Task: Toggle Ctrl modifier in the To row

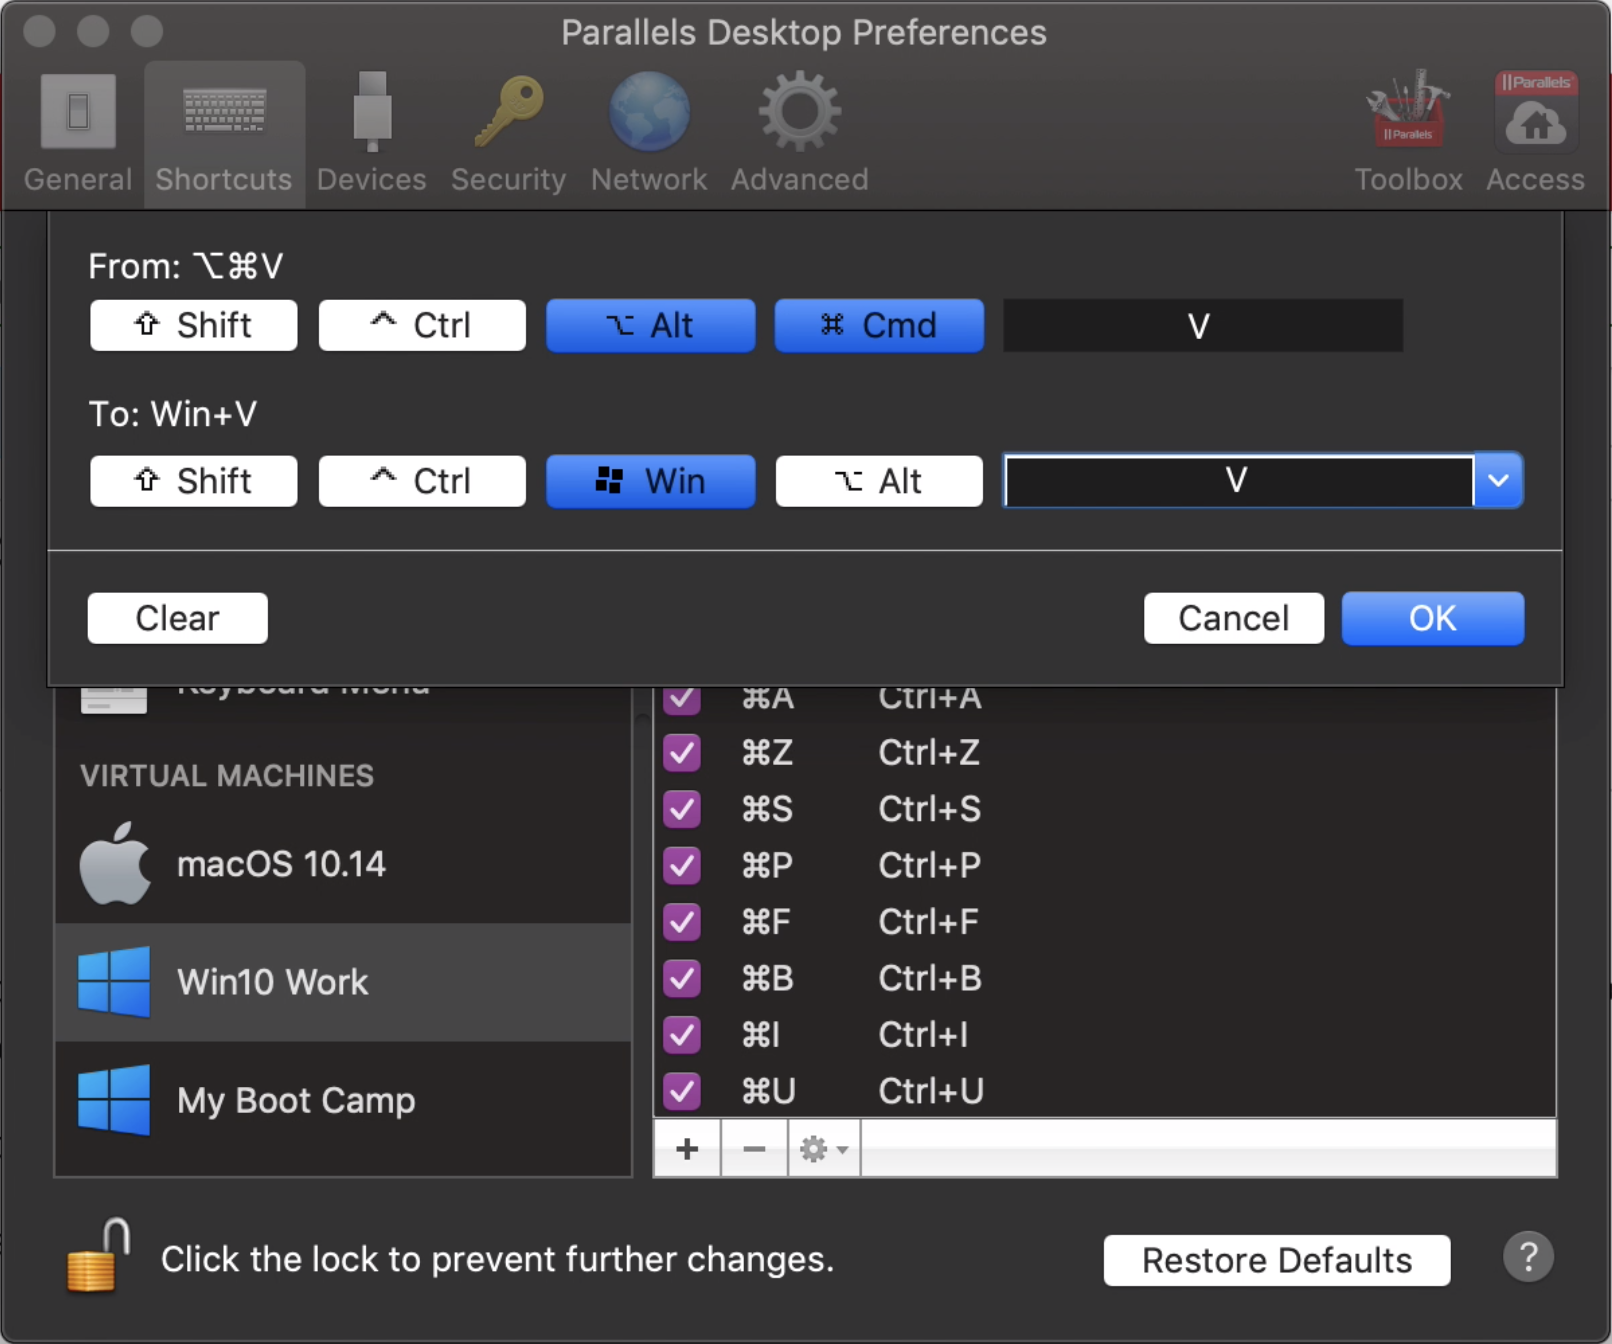Action: pos(422,481)
